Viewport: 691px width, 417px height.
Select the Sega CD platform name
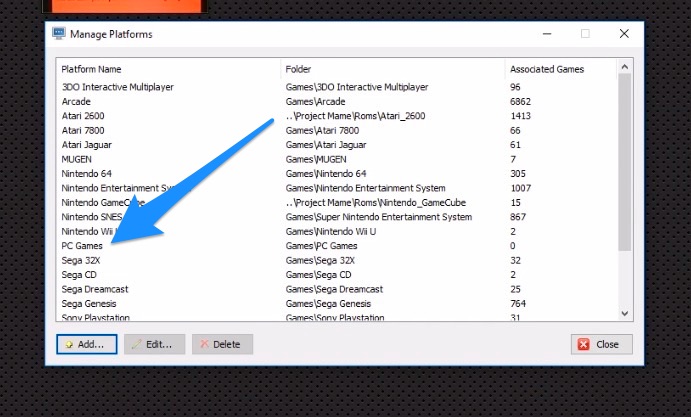point(79,275)
